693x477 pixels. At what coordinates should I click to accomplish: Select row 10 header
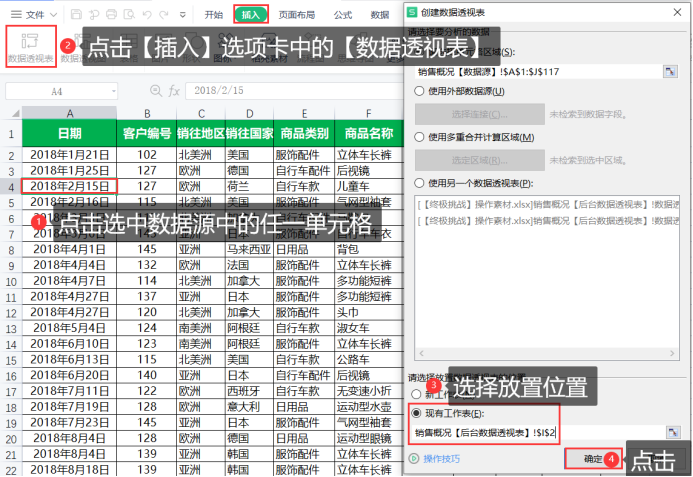tap(11, 281)
